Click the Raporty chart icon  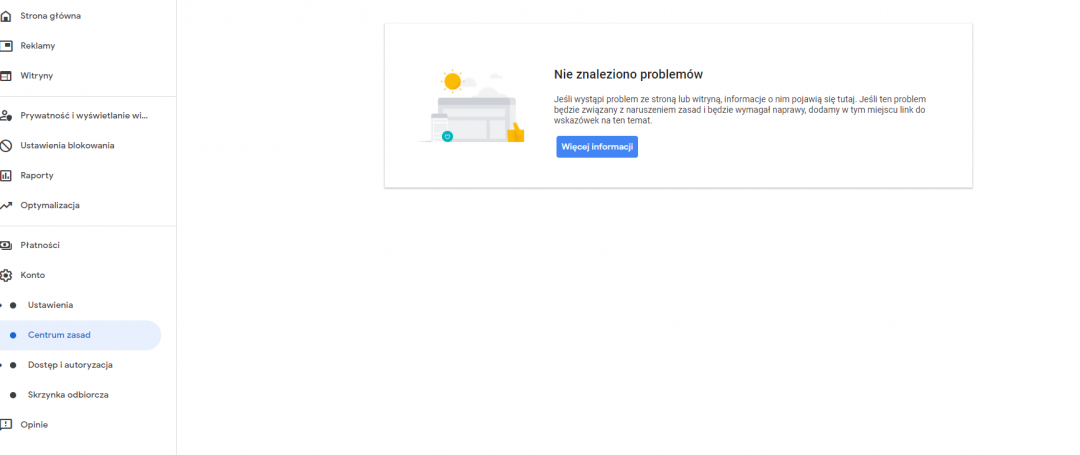coord(5,176)
